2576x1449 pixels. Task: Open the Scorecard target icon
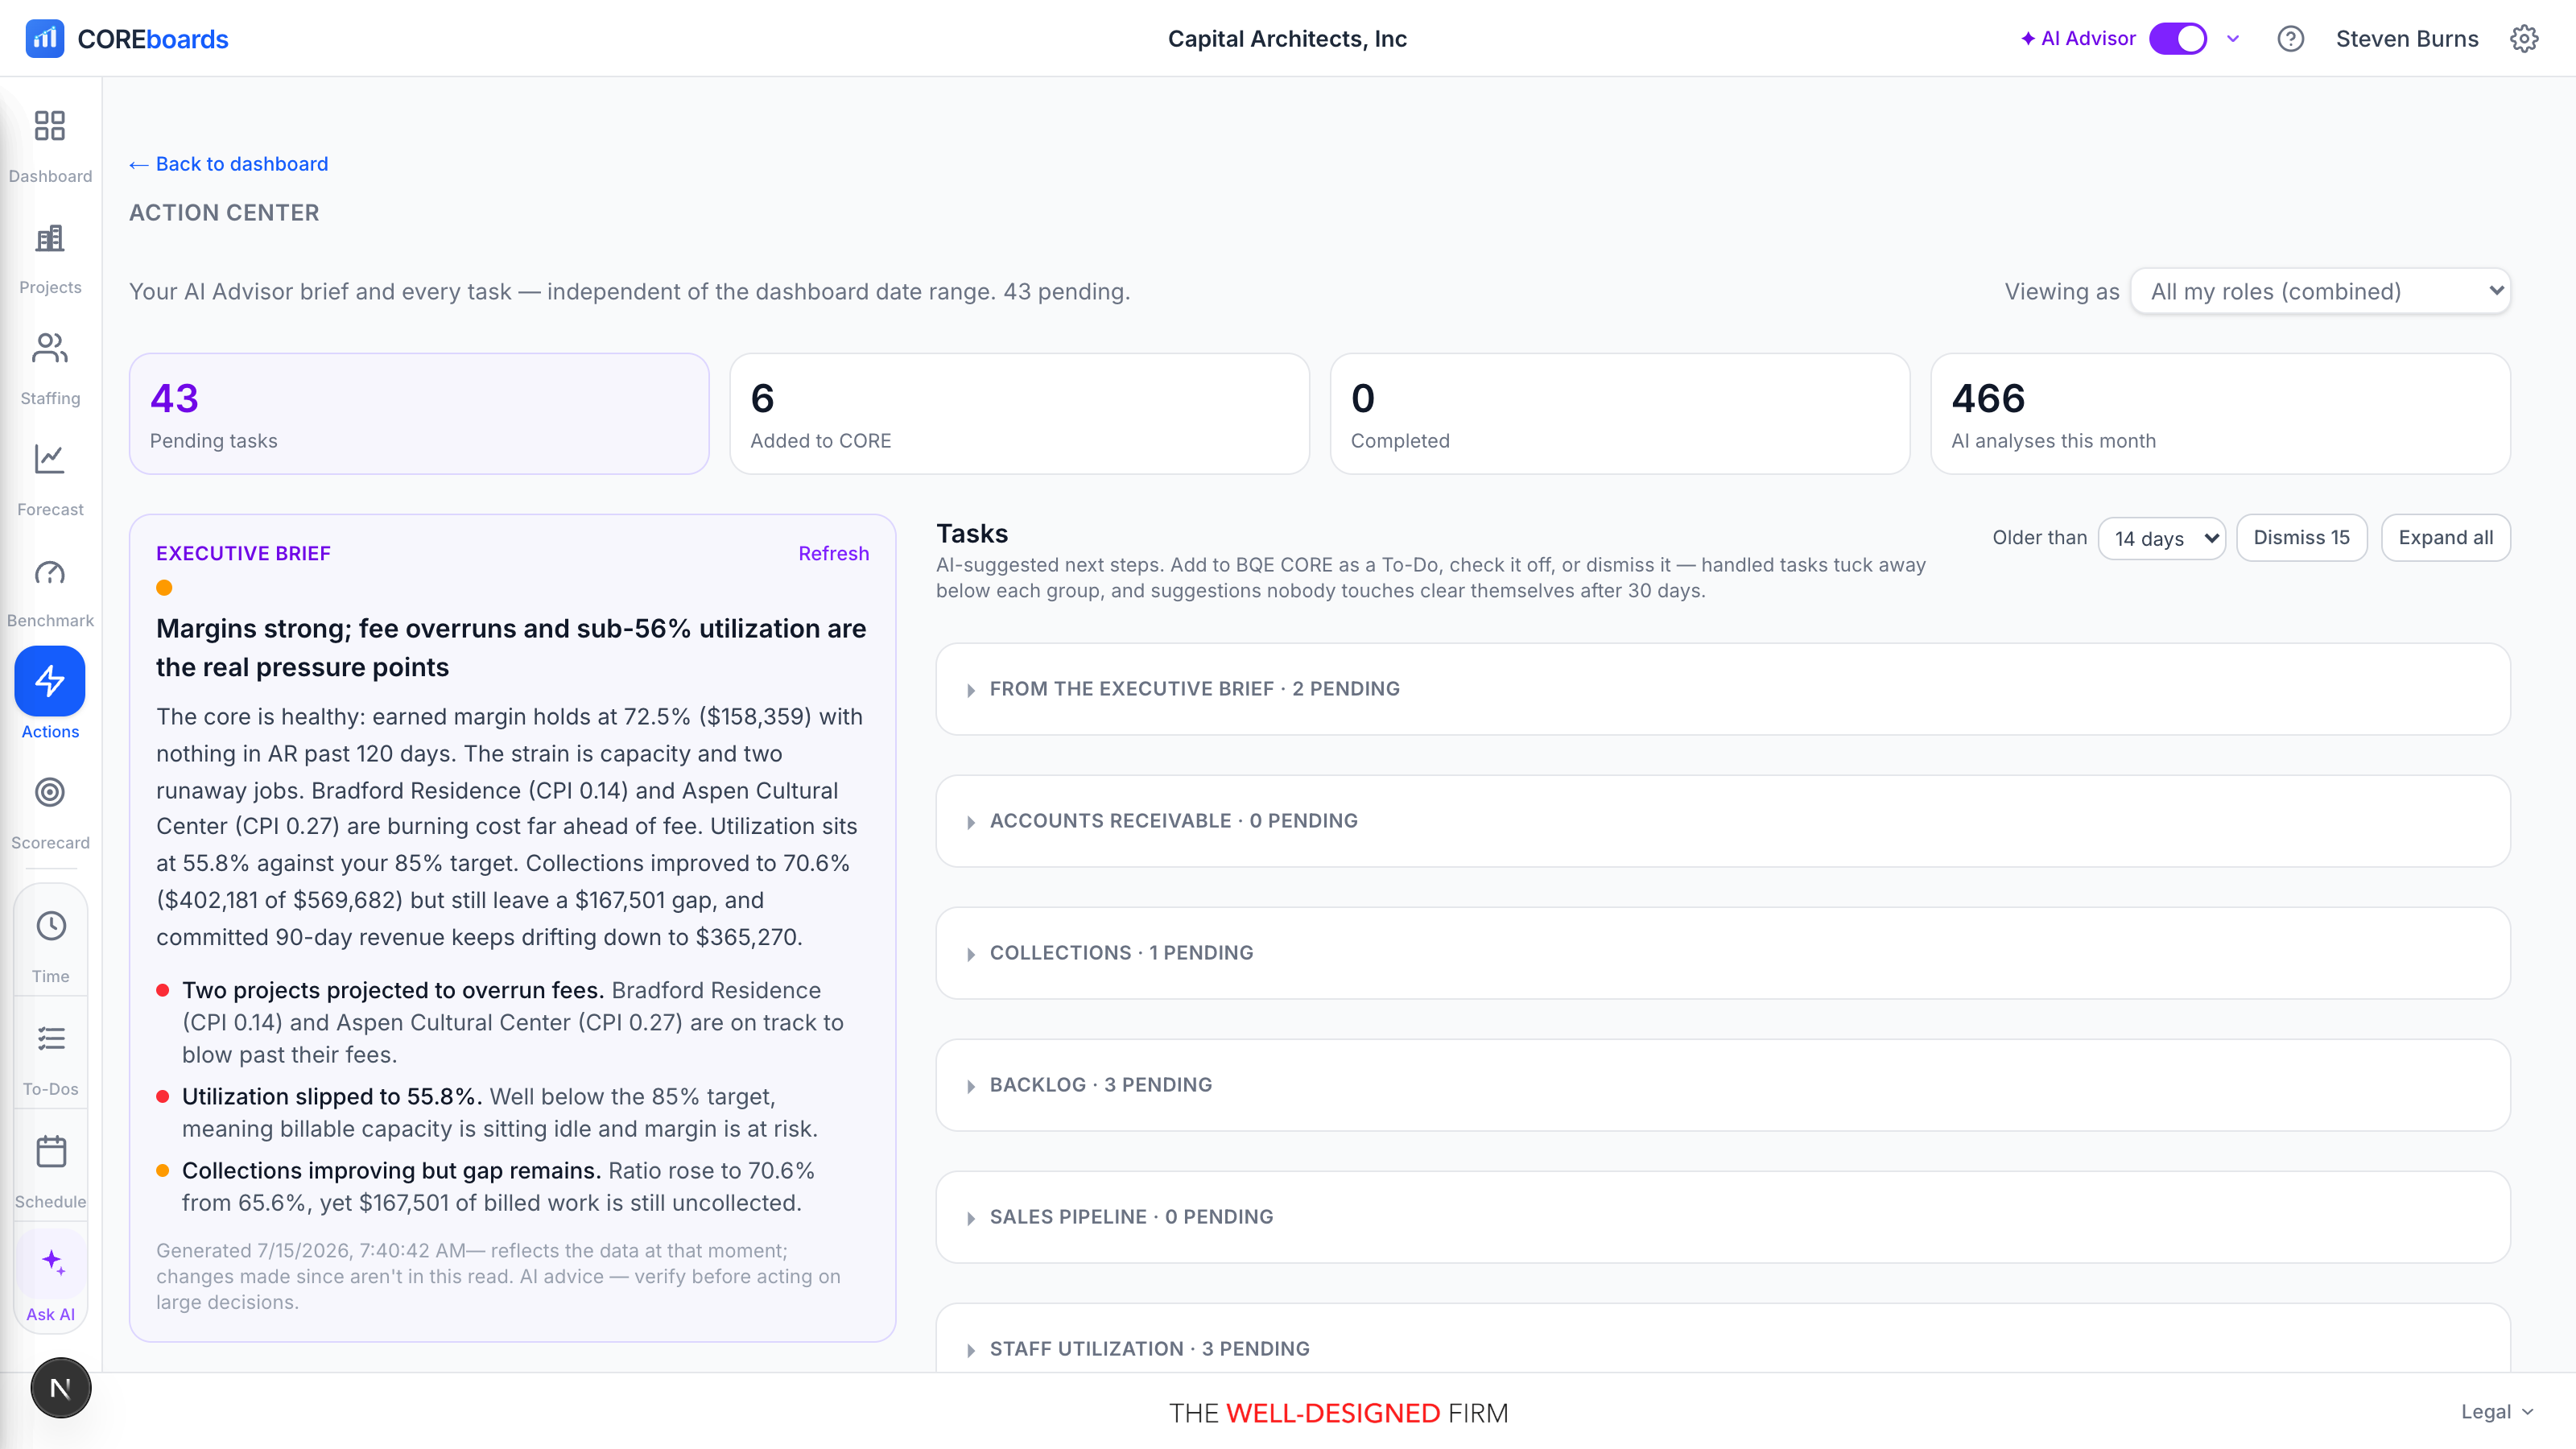pos(50,792)
